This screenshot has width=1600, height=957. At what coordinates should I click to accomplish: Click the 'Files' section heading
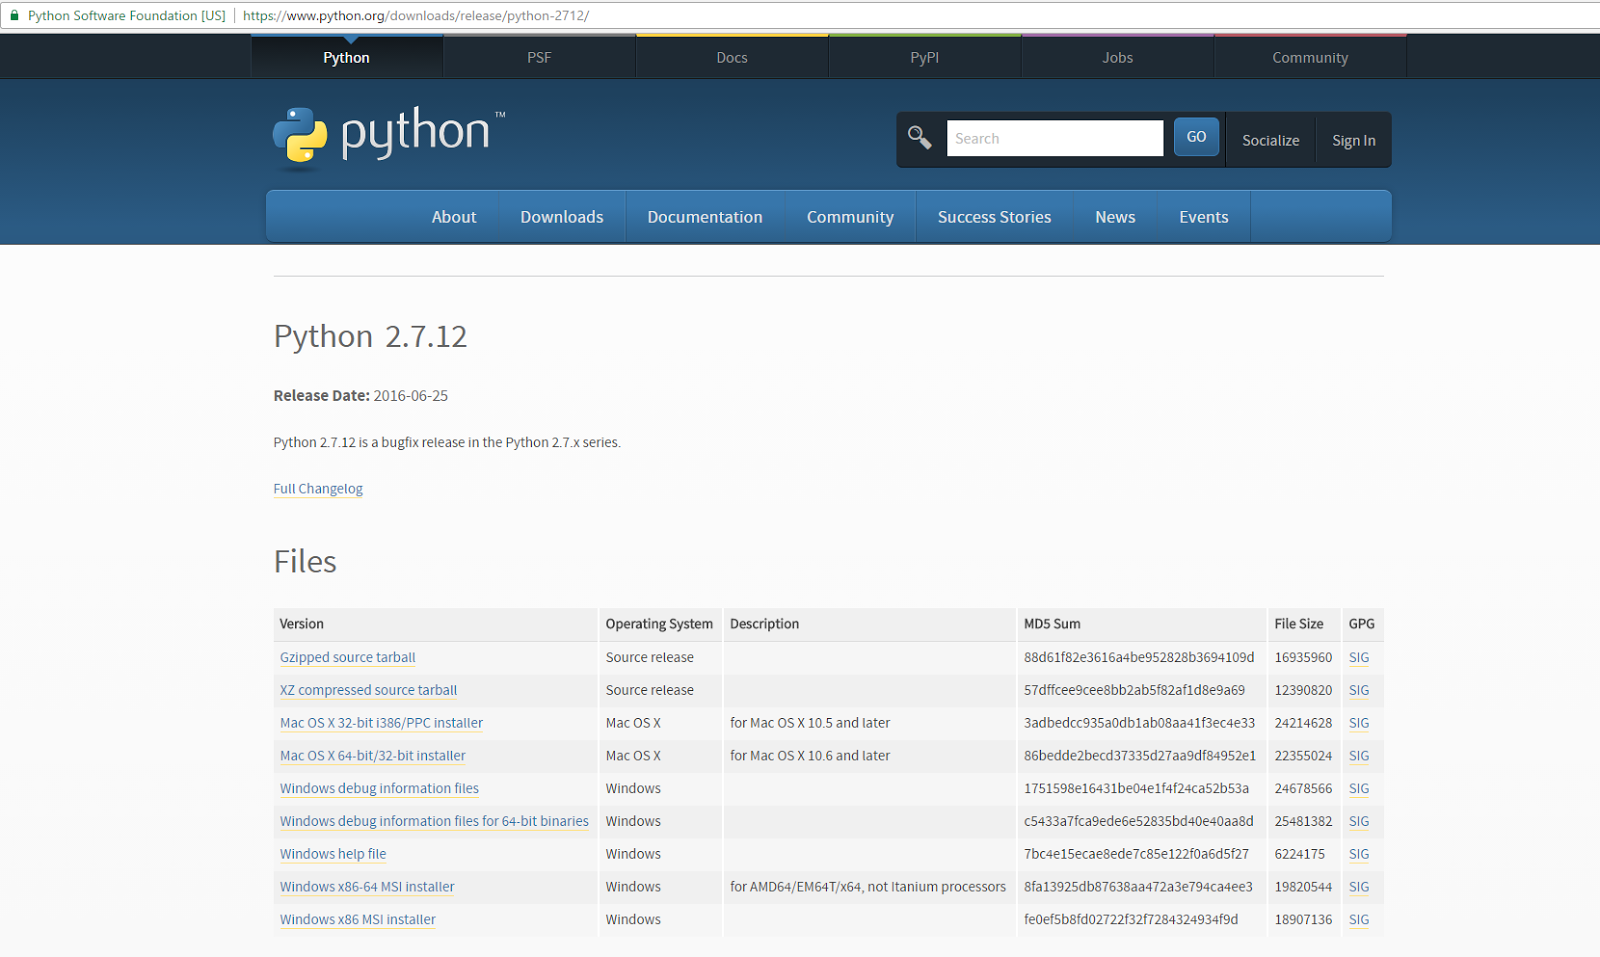coord(305,562)
